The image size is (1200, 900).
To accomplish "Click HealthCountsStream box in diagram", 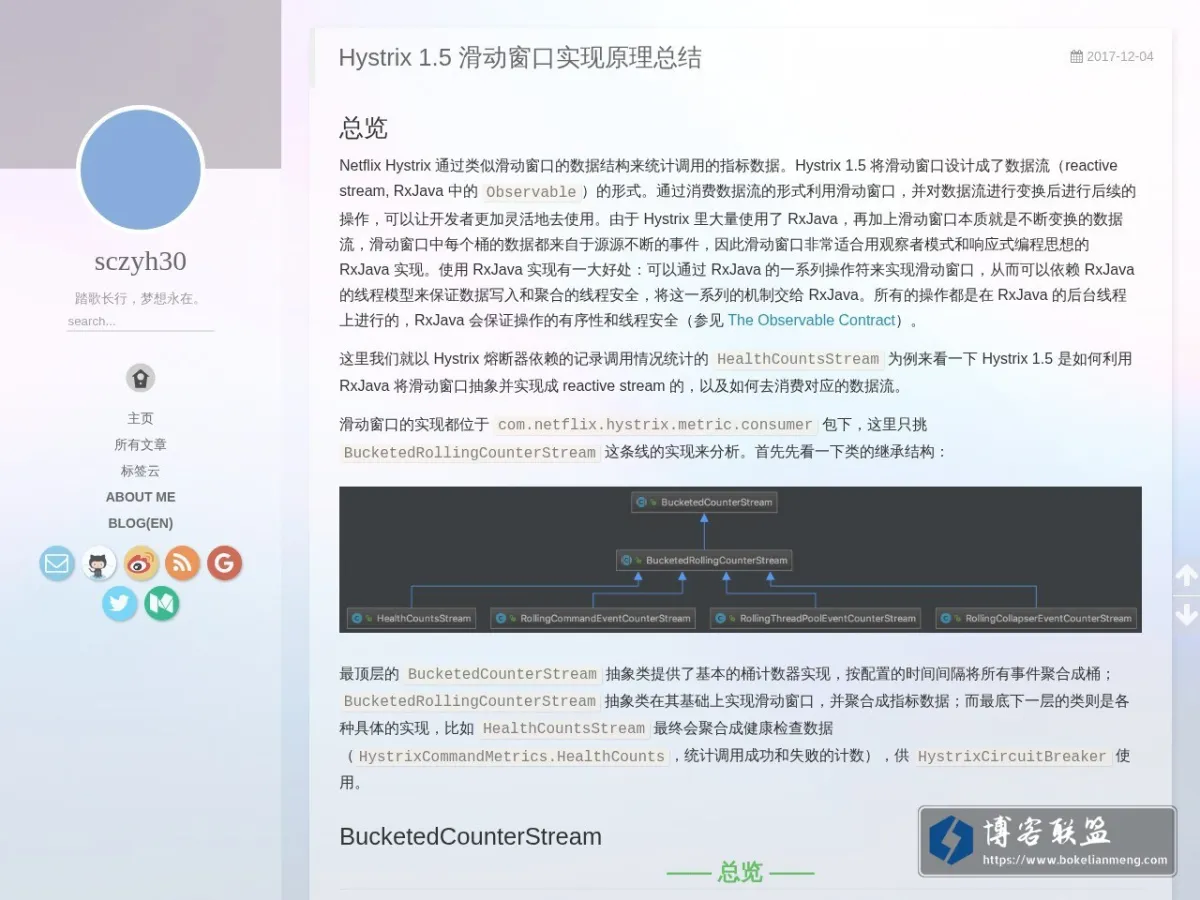I will pyautogui.click(x=412, y=618).
